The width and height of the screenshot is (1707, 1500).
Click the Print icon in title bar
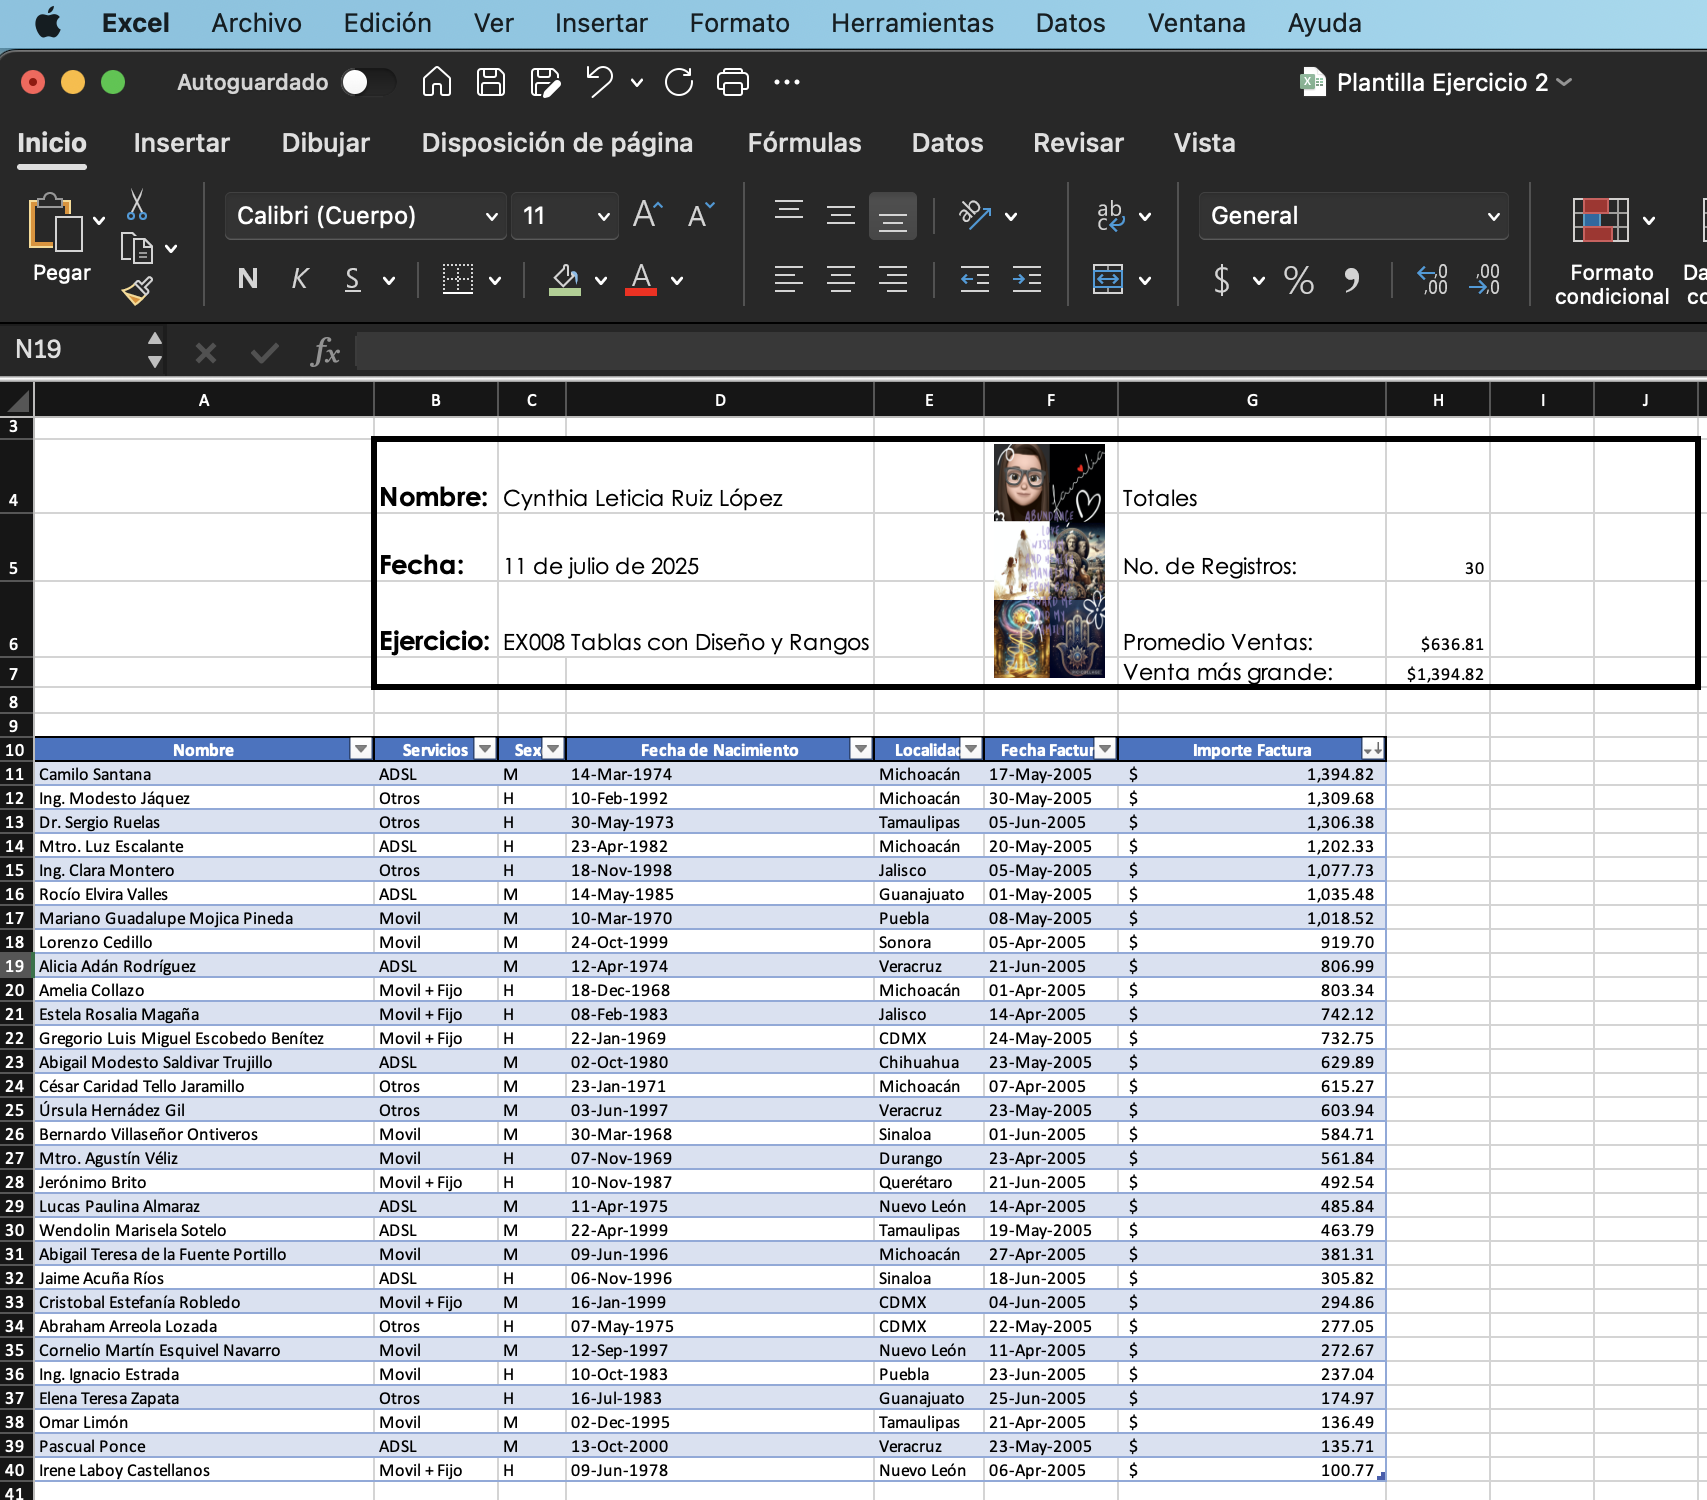click(732, 82)
